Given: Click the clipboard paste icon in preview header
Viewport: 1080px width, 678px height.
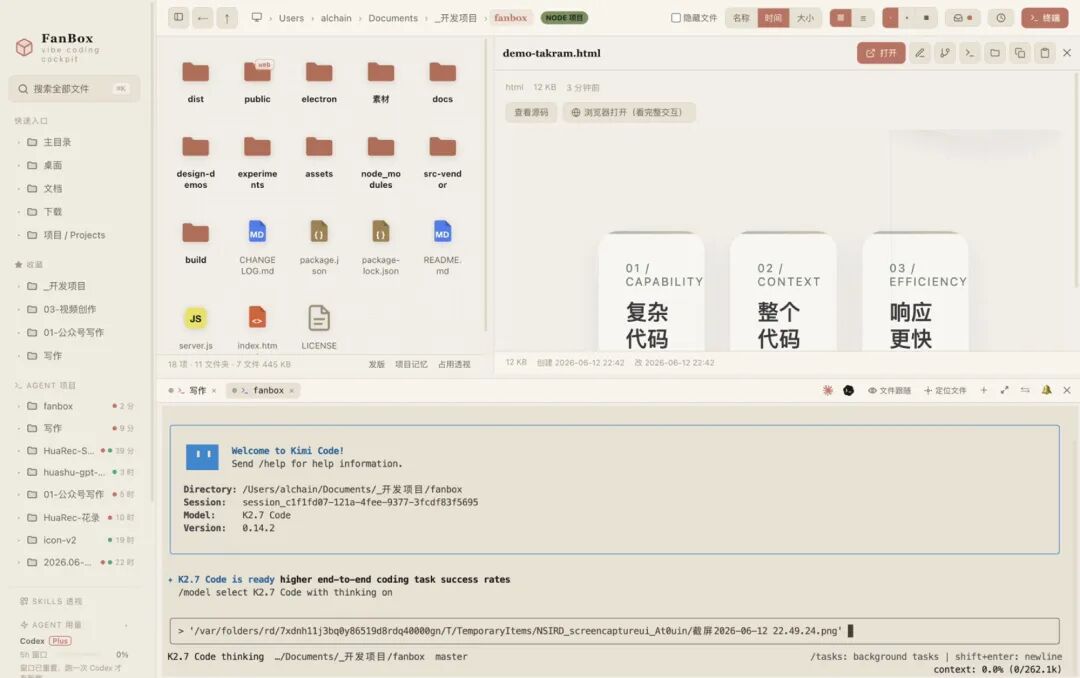Looking at the screenshot, I should (x=1045, y=52).
